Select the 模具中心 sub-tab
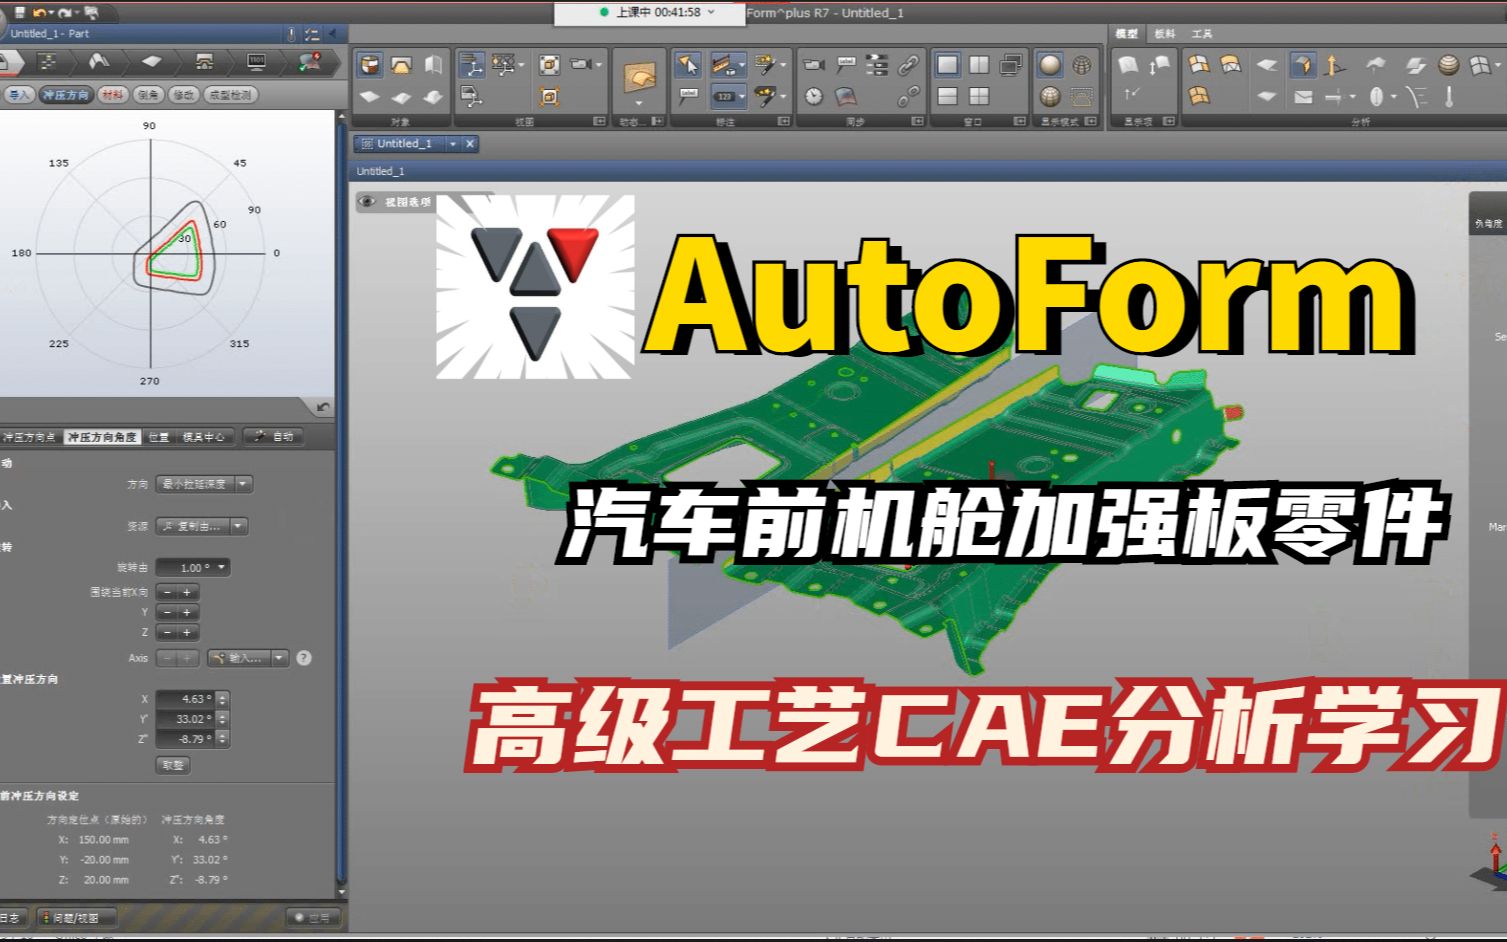 (204, 437)
